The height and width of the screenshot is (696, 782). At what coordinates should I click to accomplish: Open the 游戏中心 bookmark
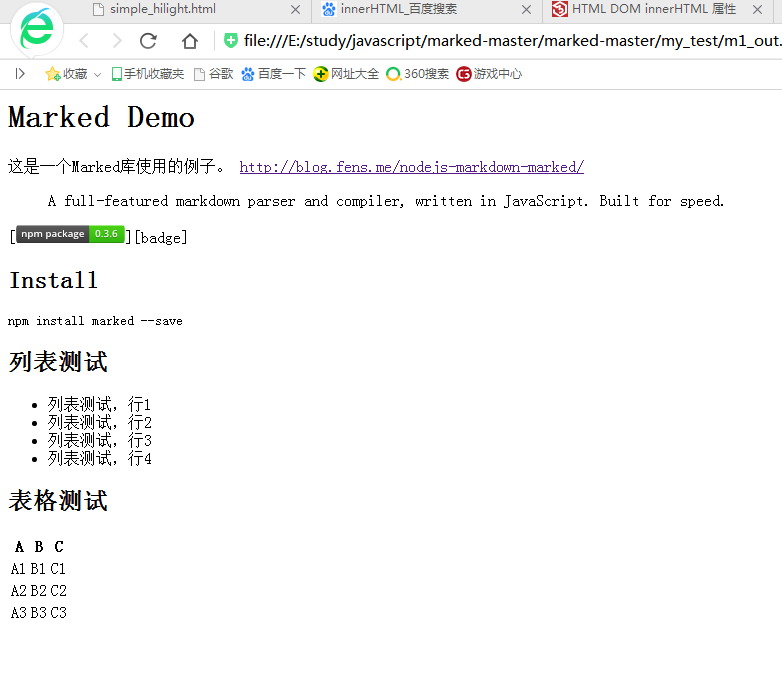tap(489, 74)
